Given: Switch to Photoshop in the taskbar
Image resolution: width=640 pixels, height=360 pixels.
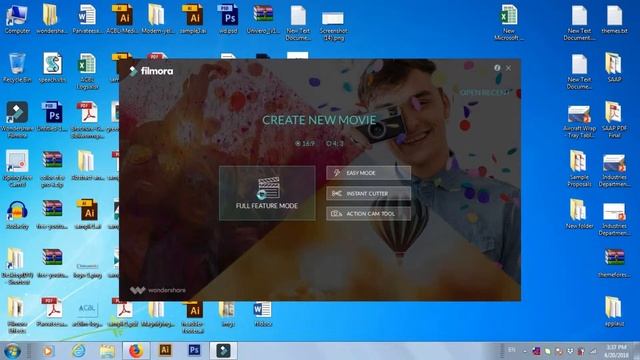Looking at the screenshot, I should [194, 351].
